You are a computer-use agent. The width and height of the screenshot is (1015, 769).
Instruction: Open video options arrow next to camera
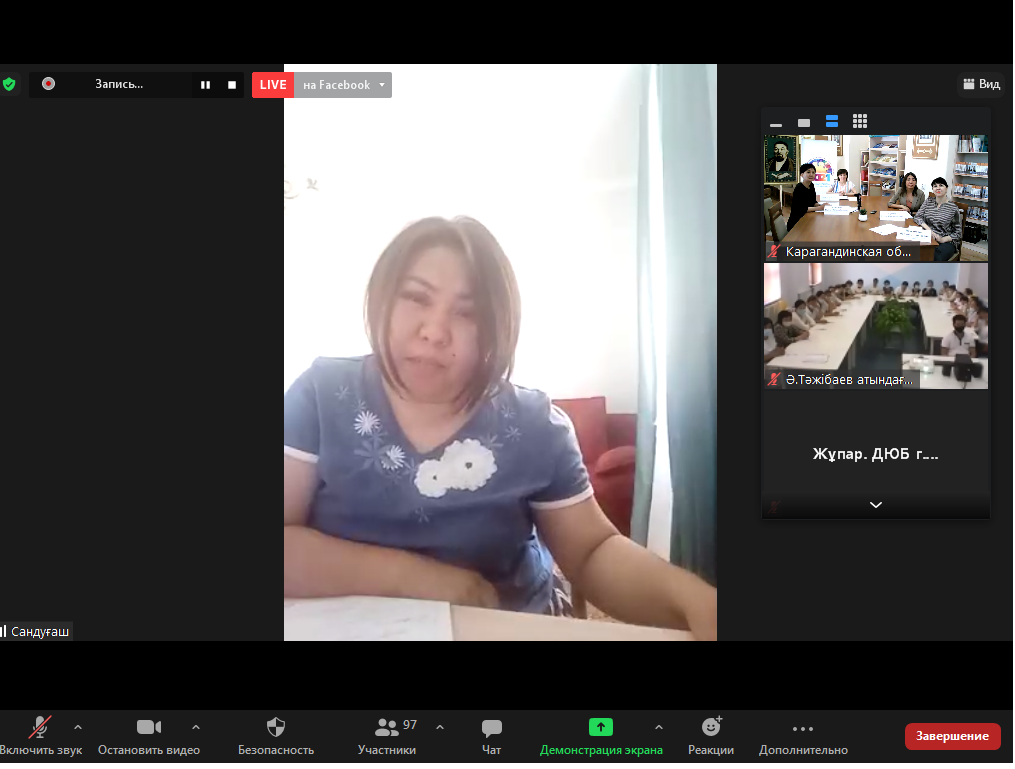(196, 727)
